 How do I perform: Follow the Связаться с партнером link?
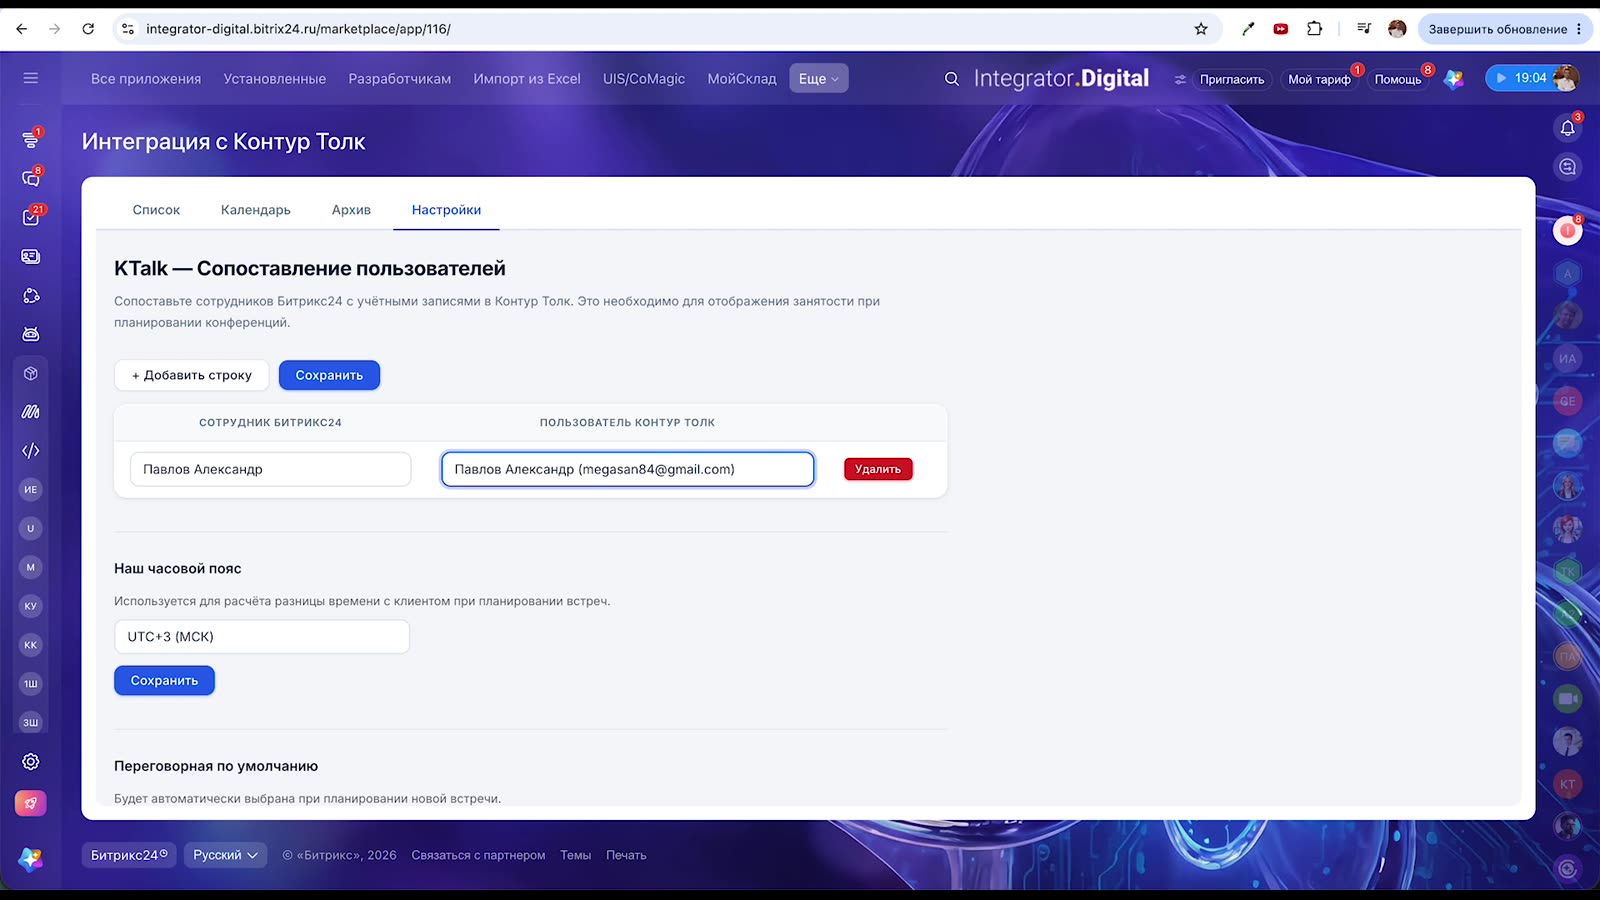tap(478, 855)
